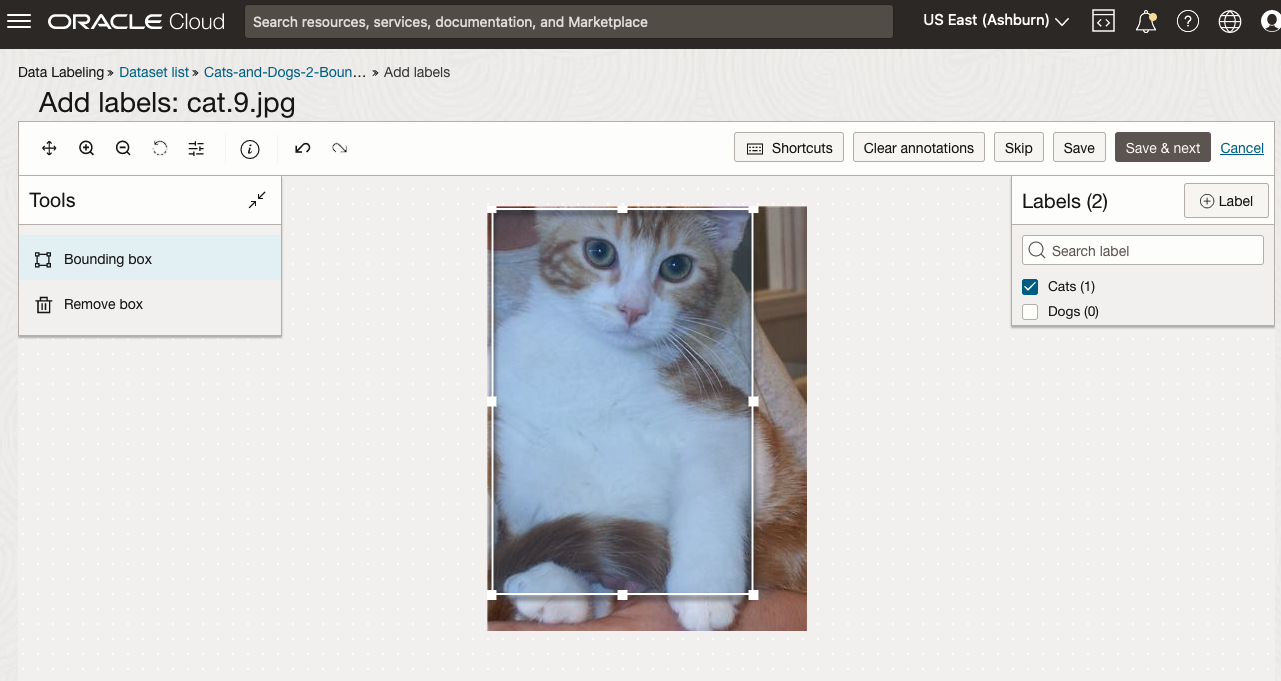Click the Clear annotations button
This screenshot has width=1281, height=681.
(x=918, y=148)
